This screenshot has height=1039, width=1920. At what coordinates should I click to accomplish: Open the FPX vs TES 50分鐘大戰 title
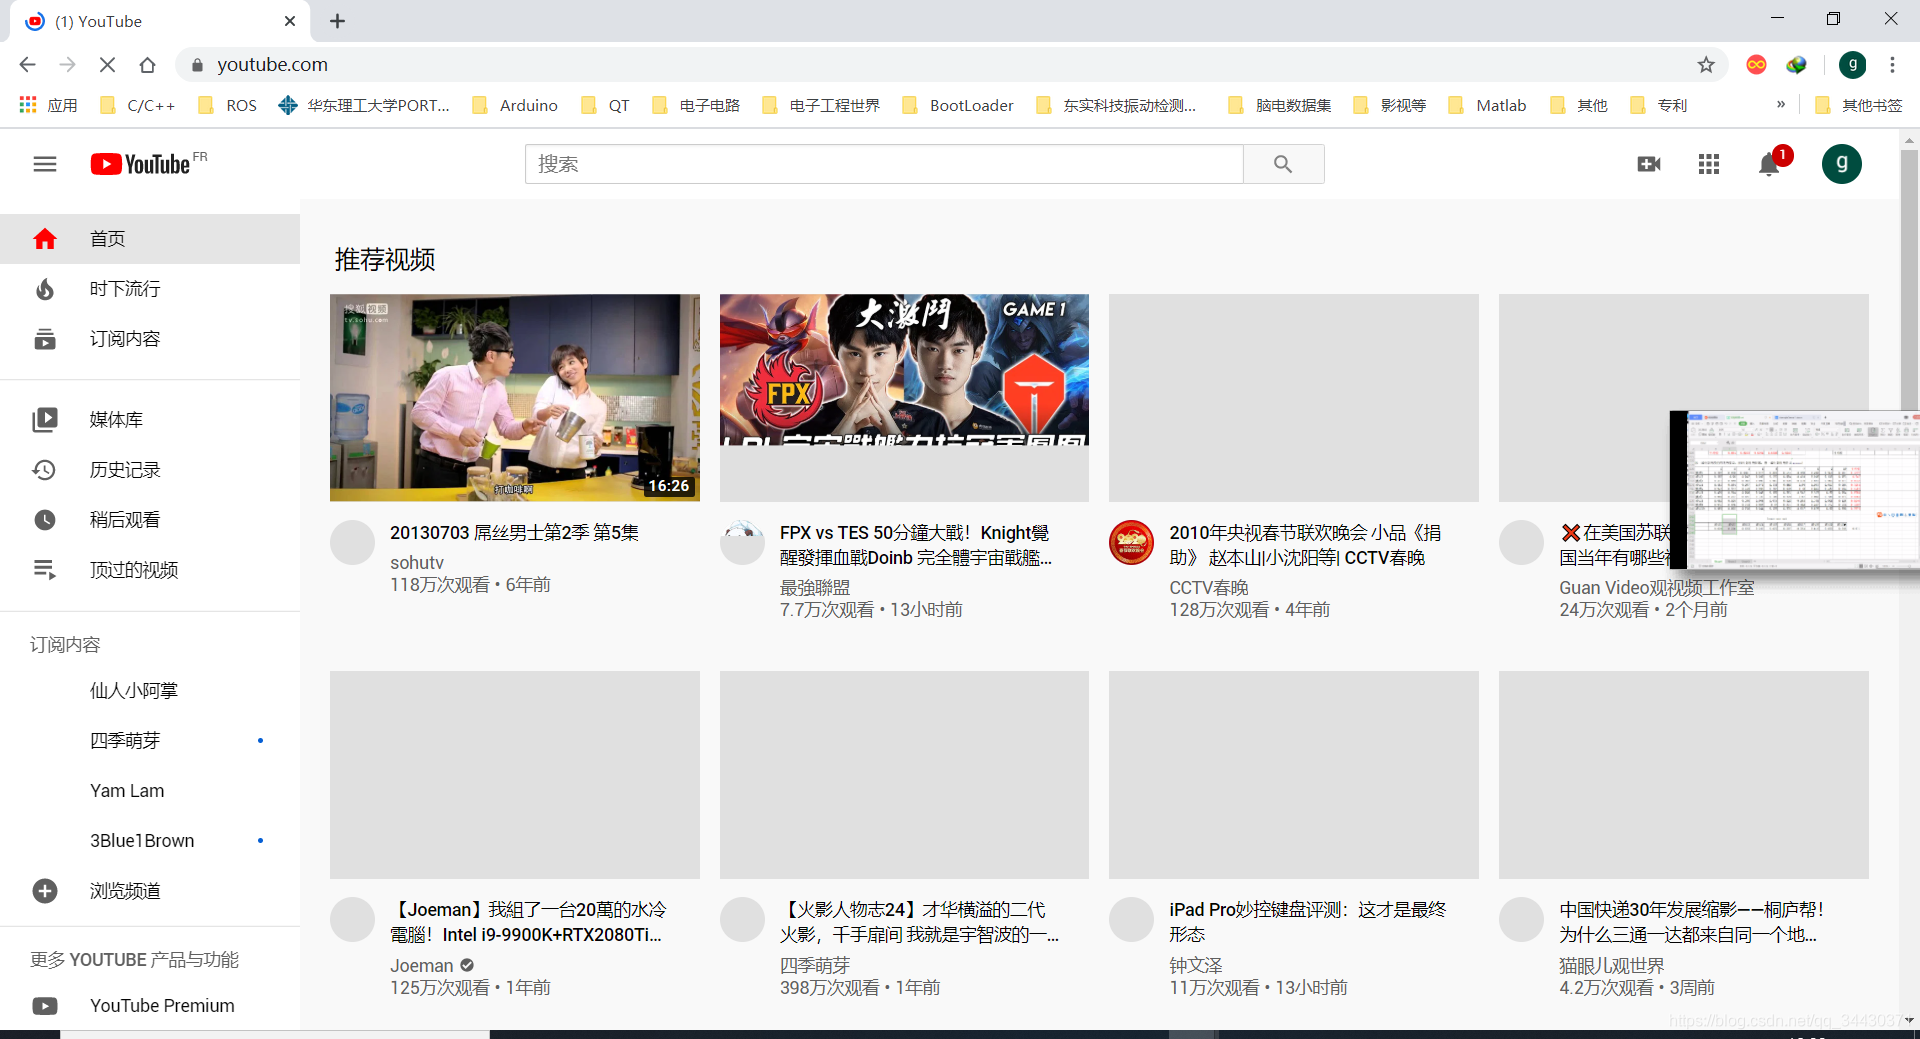tap(916, 545)
